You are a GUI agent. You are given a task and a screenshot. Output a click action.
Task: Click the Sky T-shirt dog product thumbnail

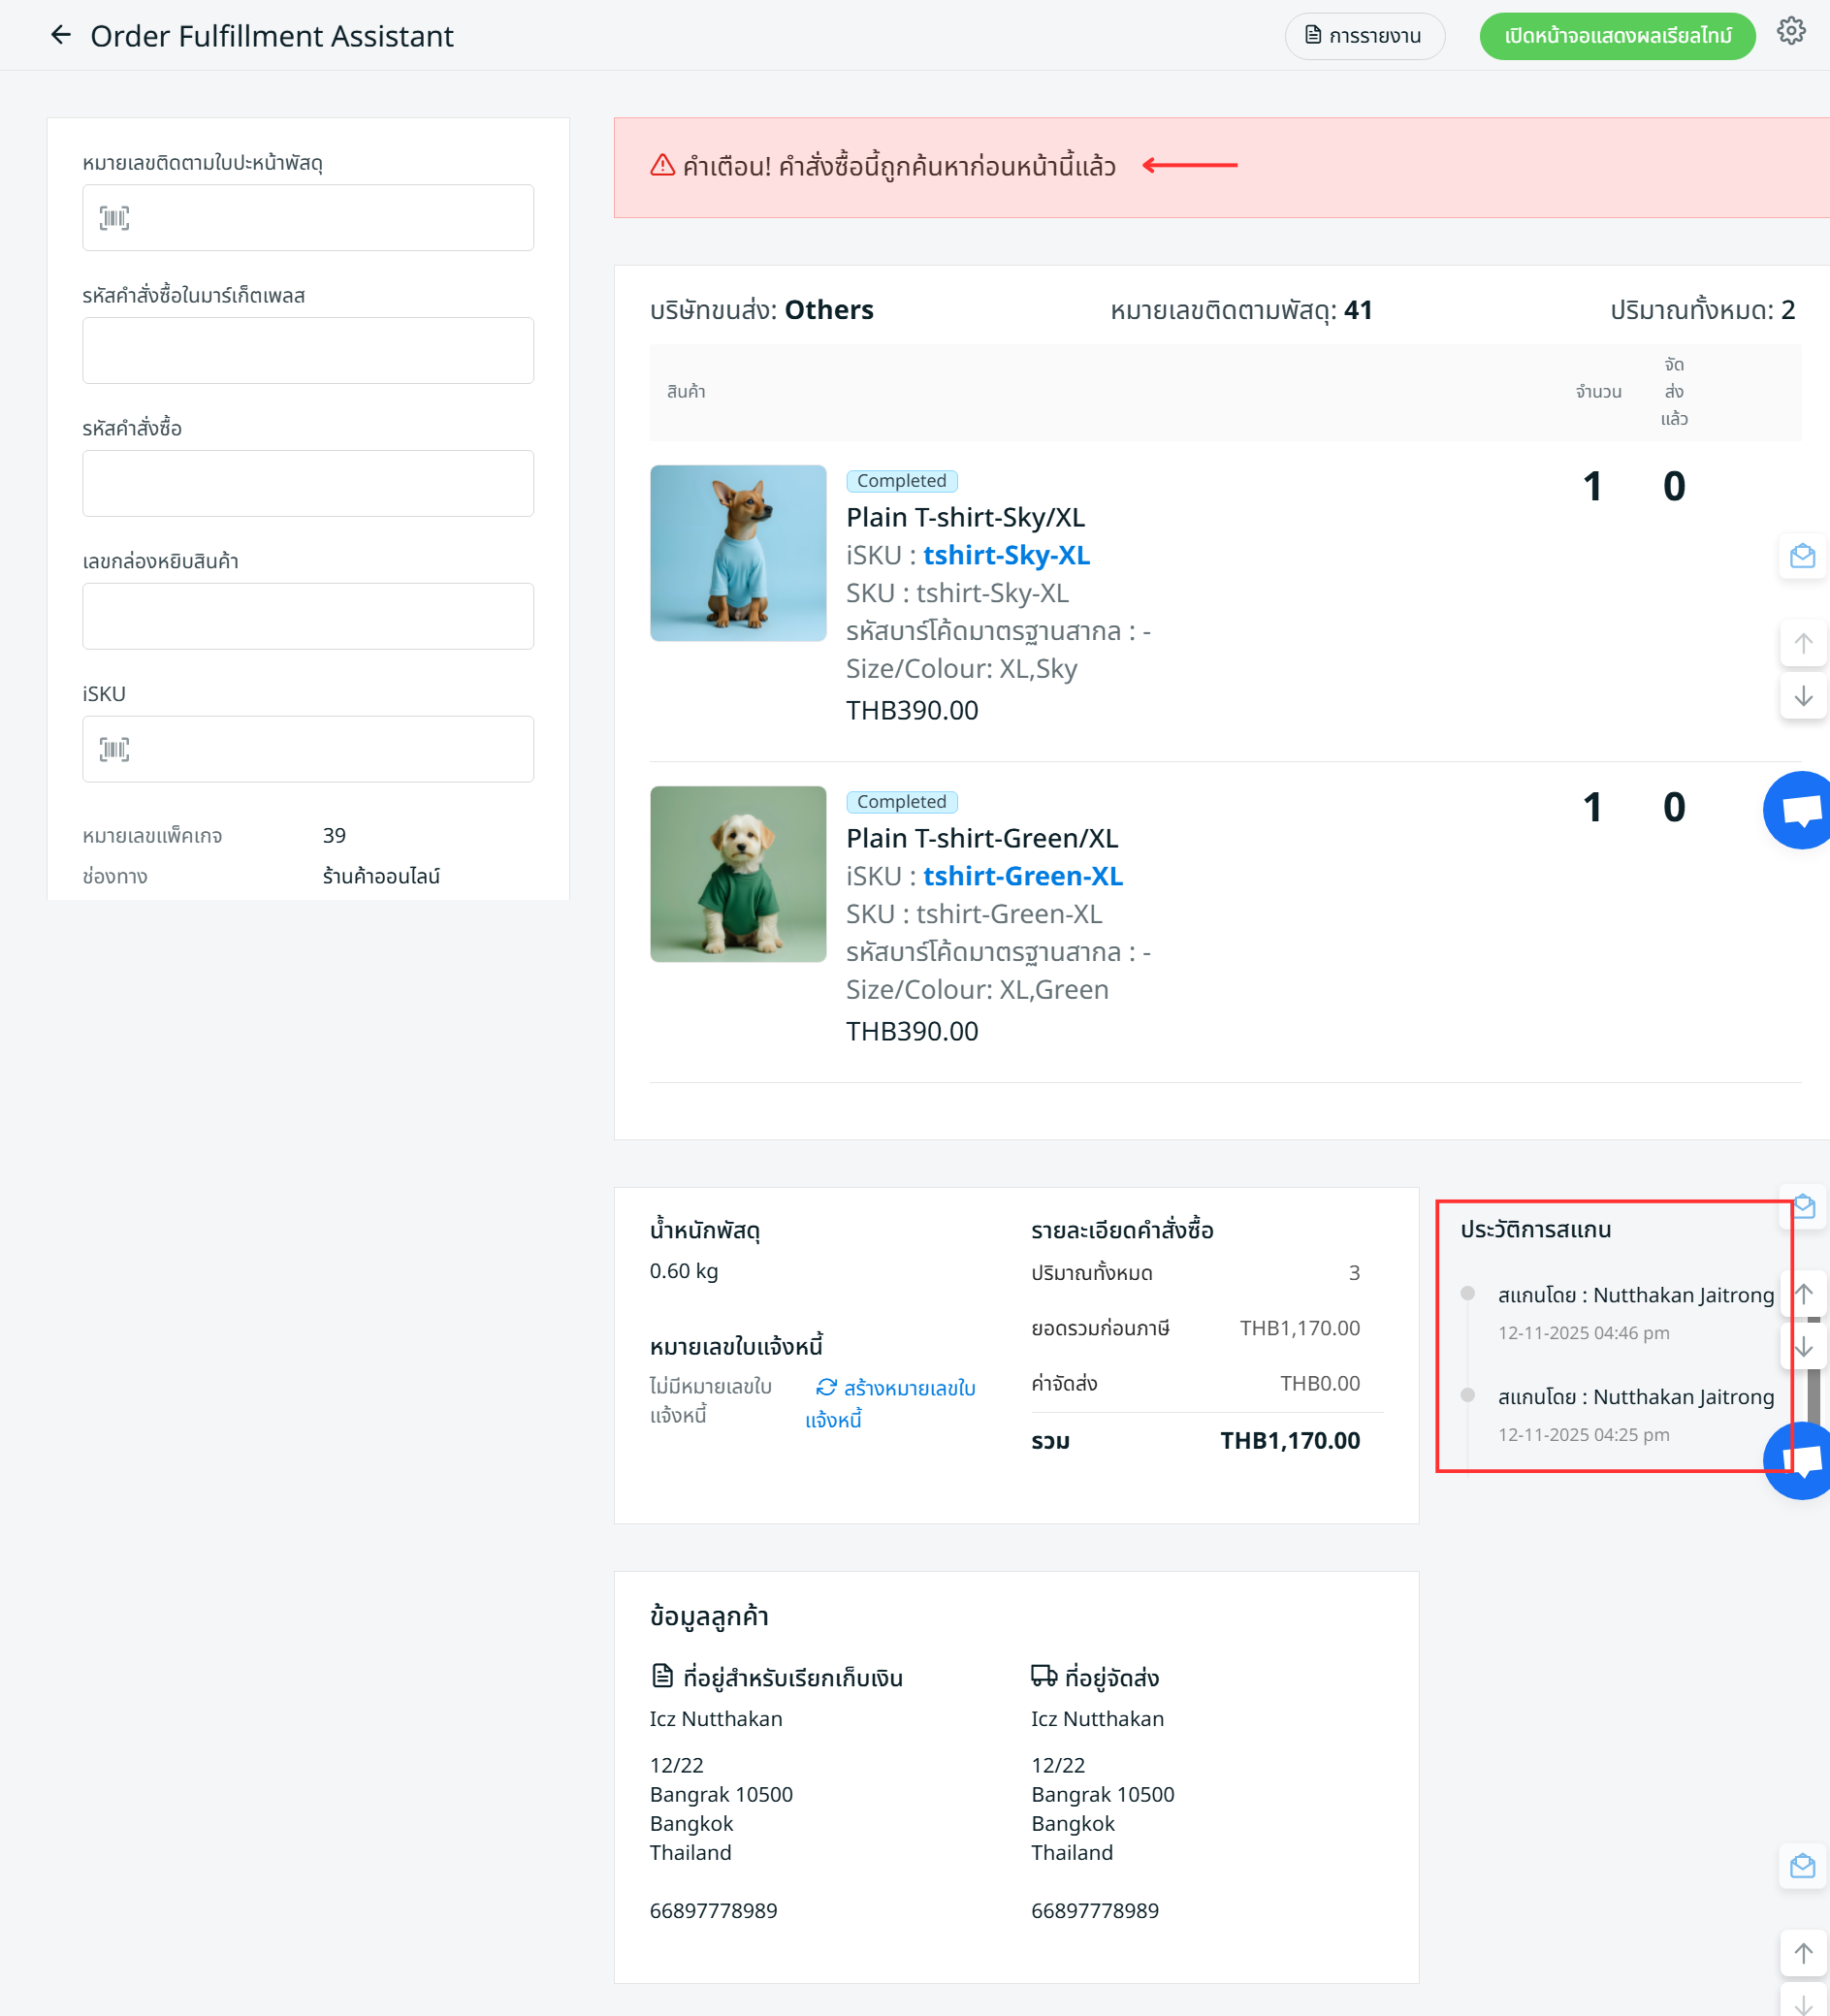(x=738, y=553)
